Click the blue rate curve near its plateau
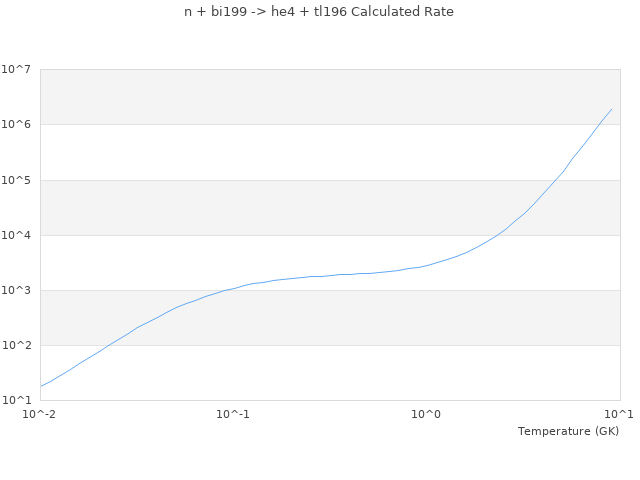This screenshot has height=480, width=640. click(x=330, y=275)
